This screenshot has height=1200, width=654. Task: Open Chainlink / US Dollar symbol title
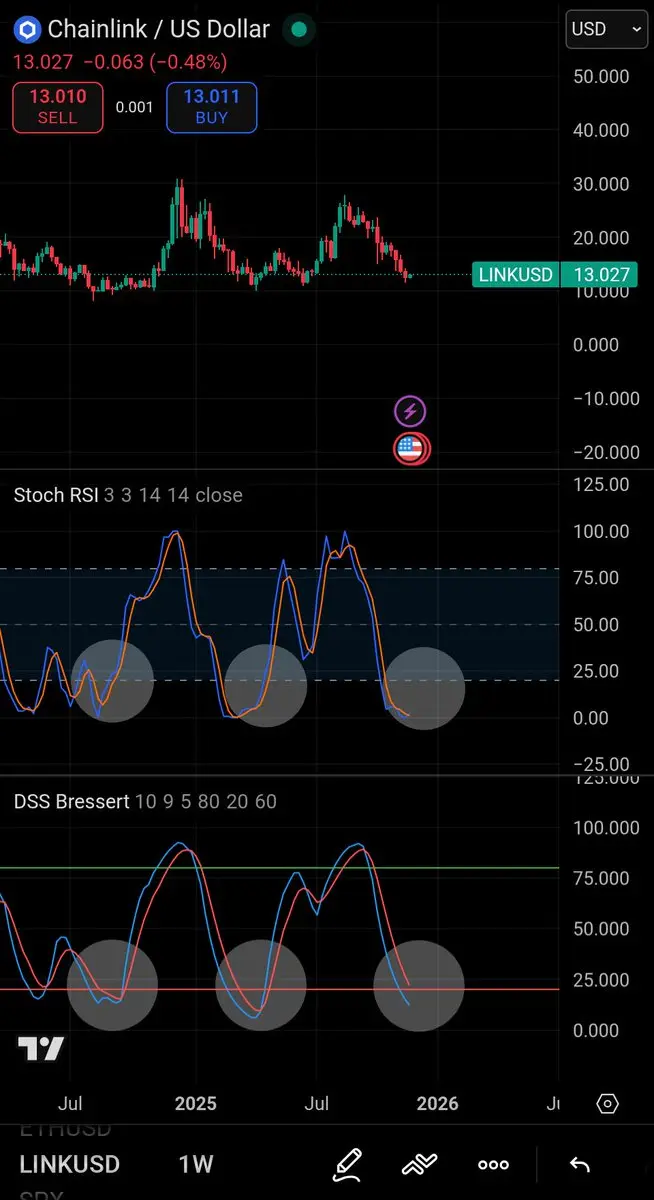pyautogui.click(x=158, y=30)
